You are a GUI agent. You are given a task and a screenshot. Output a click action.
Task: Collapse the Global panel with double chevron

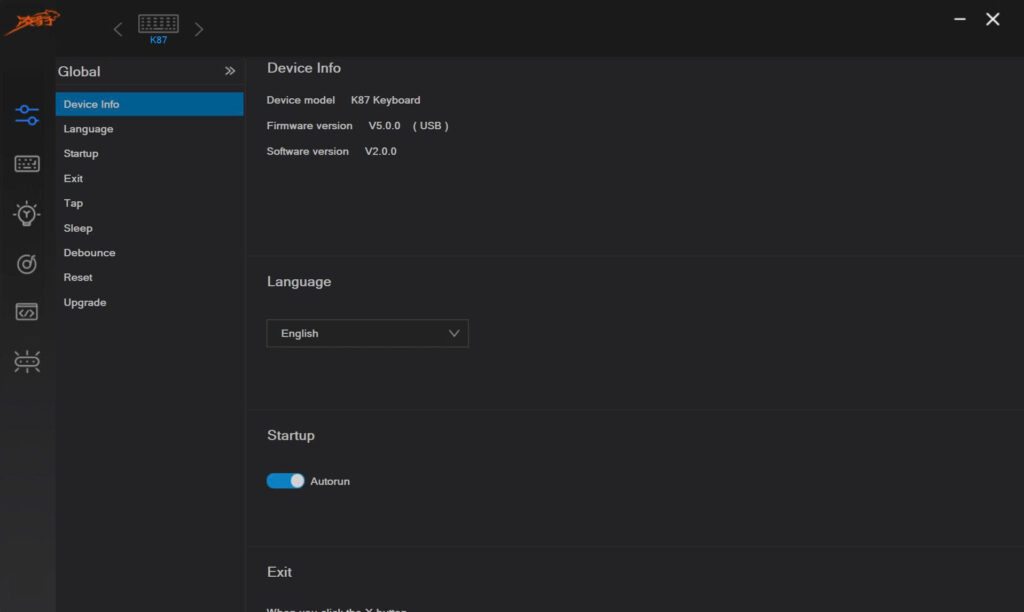pyautogui.click(x=230, y=71)
